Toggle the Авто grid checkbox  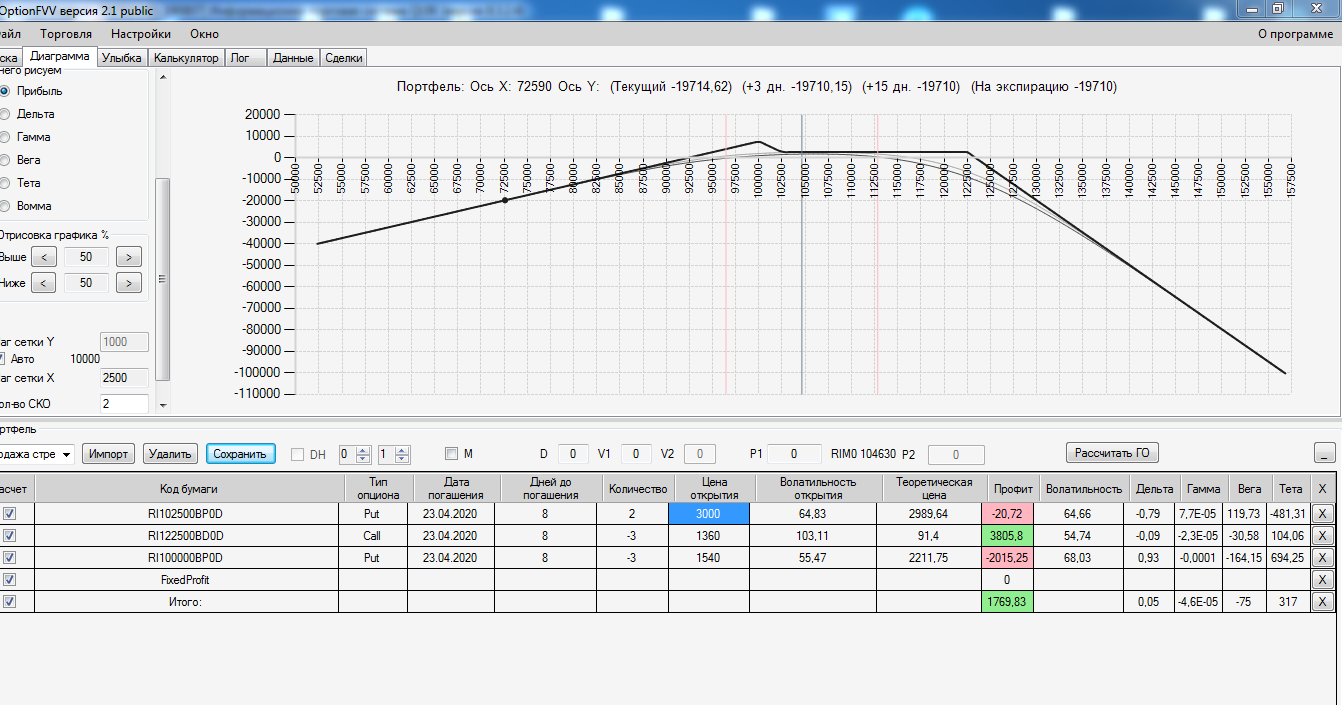coord(3,358)
